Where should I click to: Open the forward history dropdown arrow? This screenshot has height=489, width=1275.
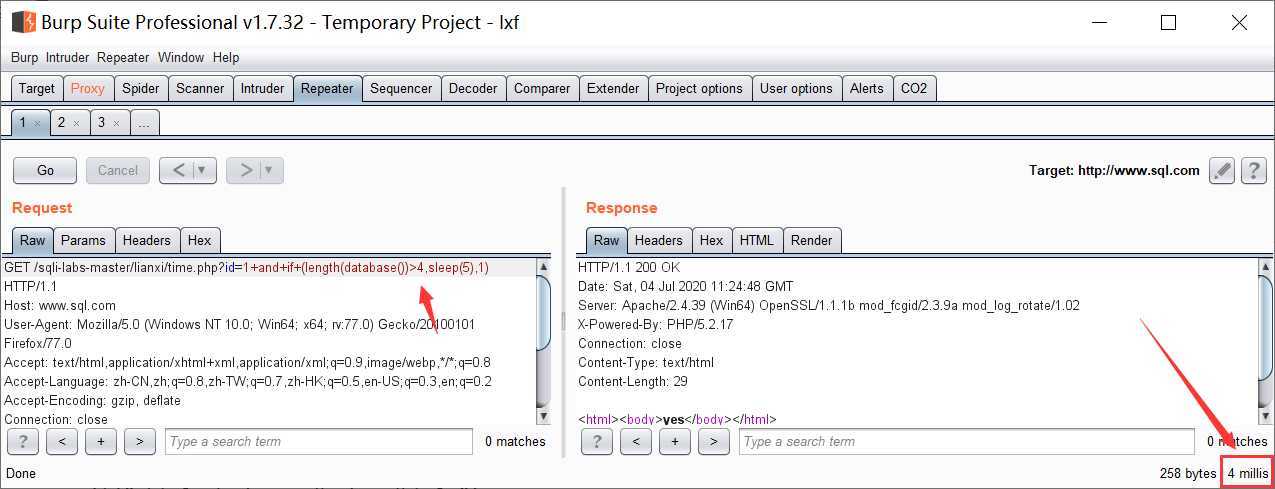pos(270,170)
